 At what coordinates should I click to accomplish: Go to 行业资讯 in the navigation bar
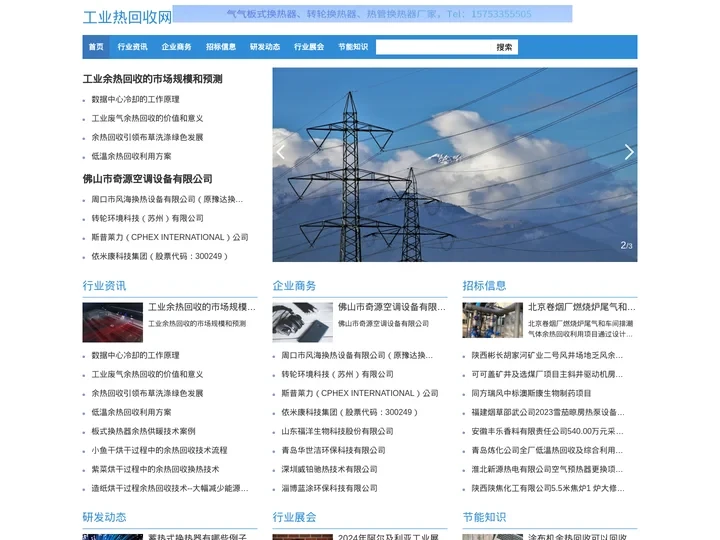[x=132, y=47]
